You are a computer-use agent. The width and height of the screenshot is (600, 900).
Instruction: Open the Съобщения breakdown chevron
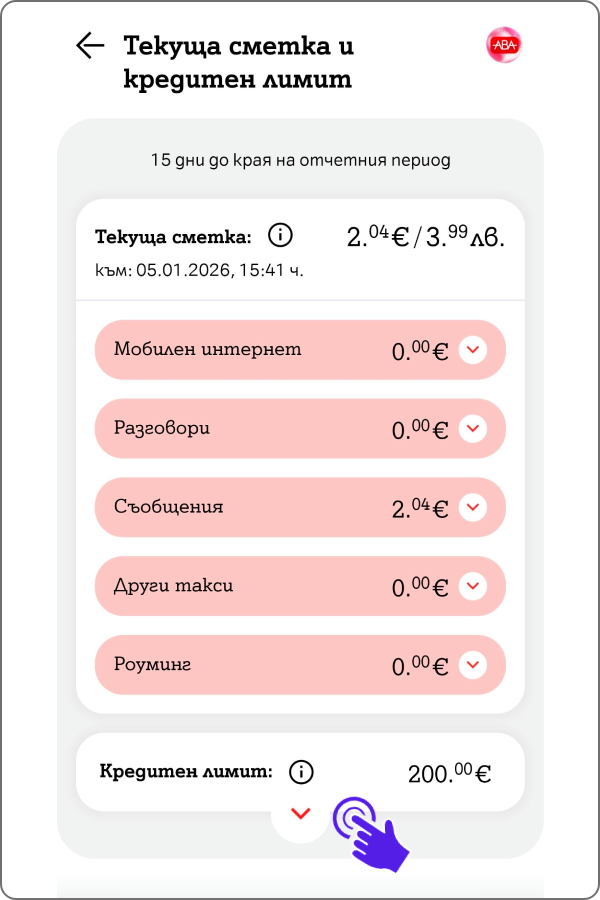(473, 507)
